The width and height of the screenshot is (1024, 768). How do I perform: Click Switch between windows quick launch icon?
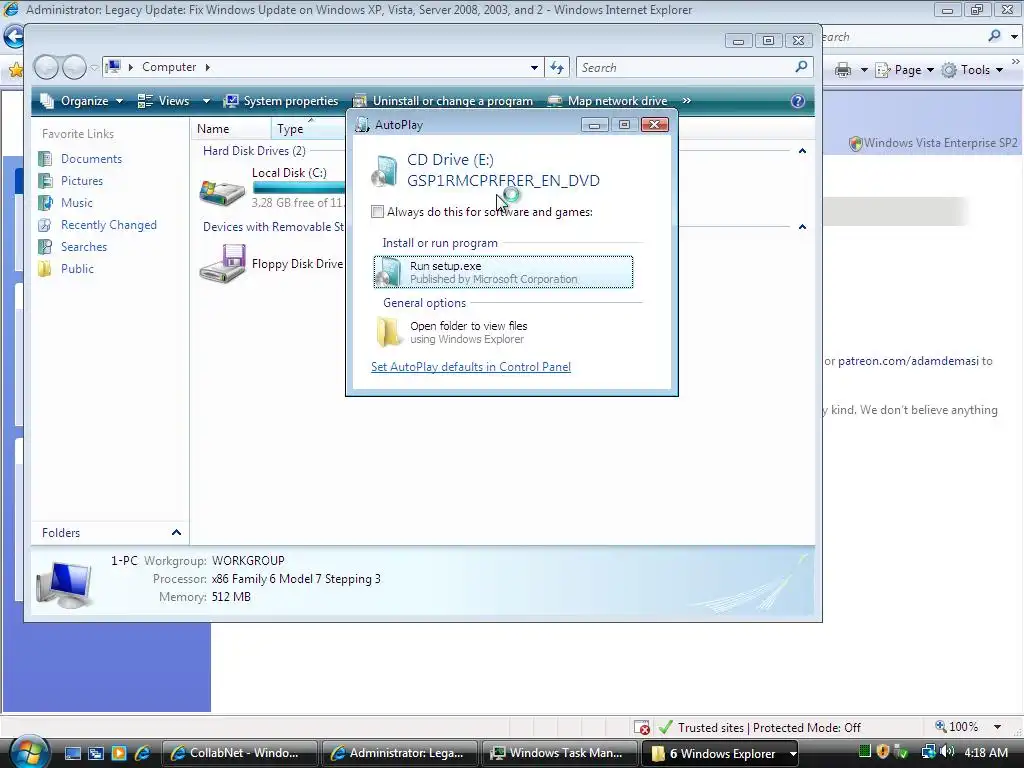pos(96,753)
